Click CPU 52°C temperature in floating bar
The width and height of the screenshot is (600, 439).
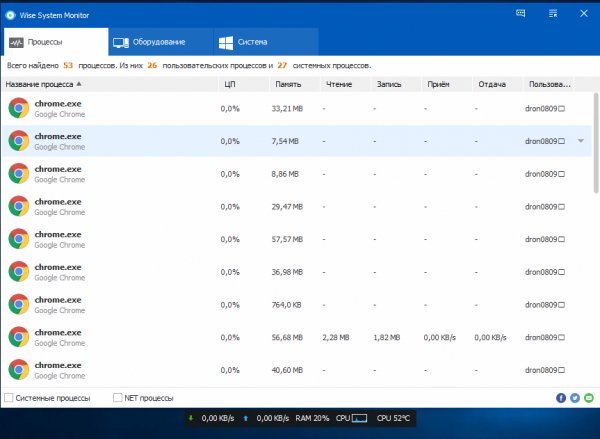(393, 418)
